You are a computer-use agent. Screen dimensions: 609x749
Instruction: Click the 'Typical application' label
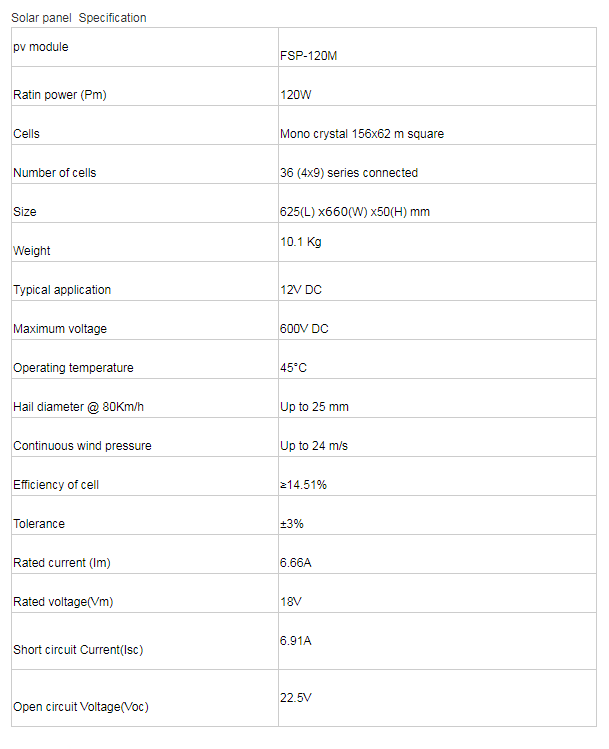[62, 289]
